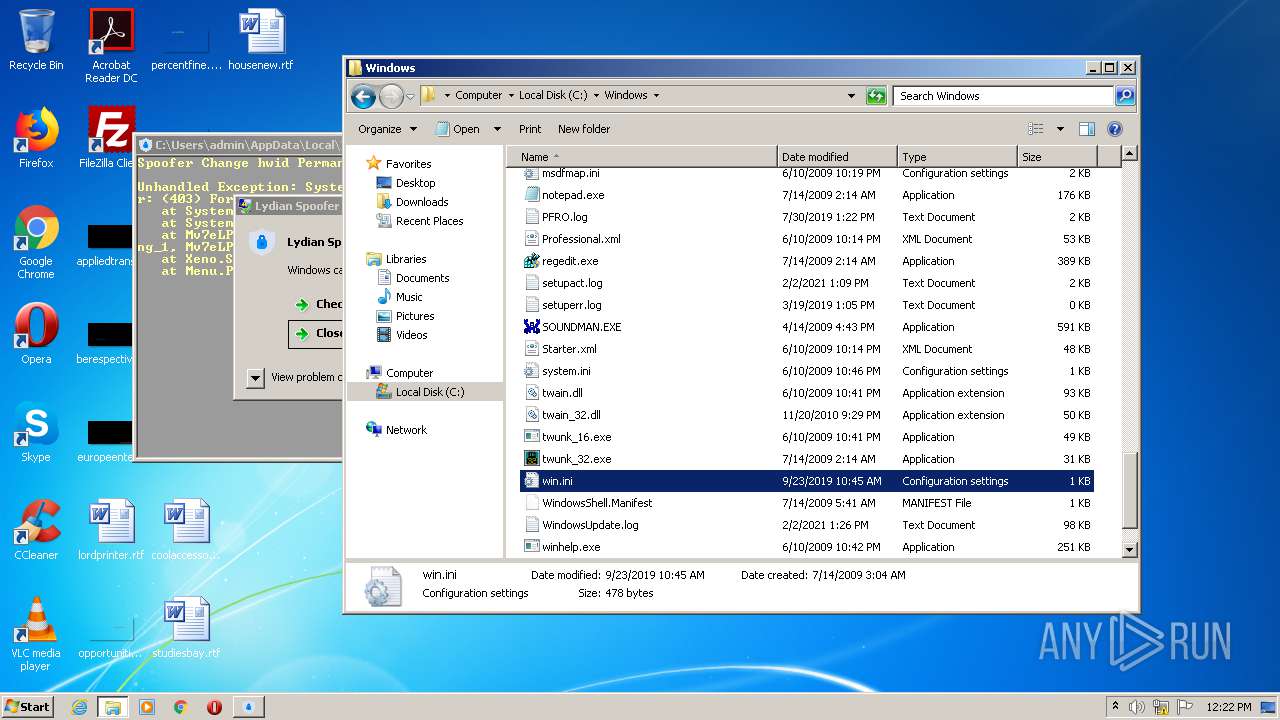Open the view options dropdown arrow
The width and height of the screenshot is (1280, 720).
[x=1060, y=129]
